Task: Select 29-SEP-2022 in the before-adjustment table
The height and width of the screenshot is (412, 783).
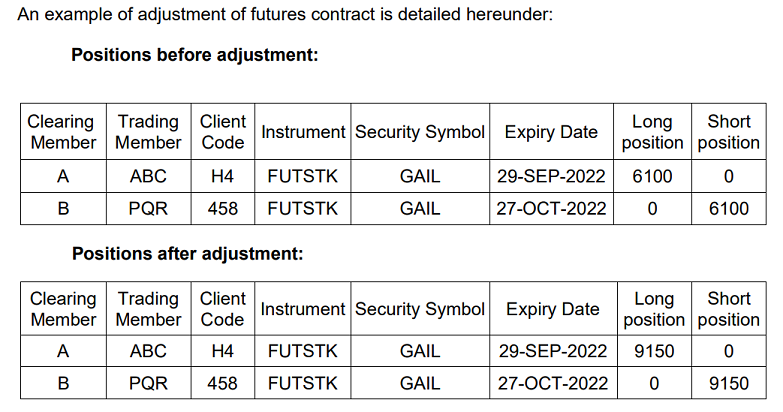Action: (551, 176)
